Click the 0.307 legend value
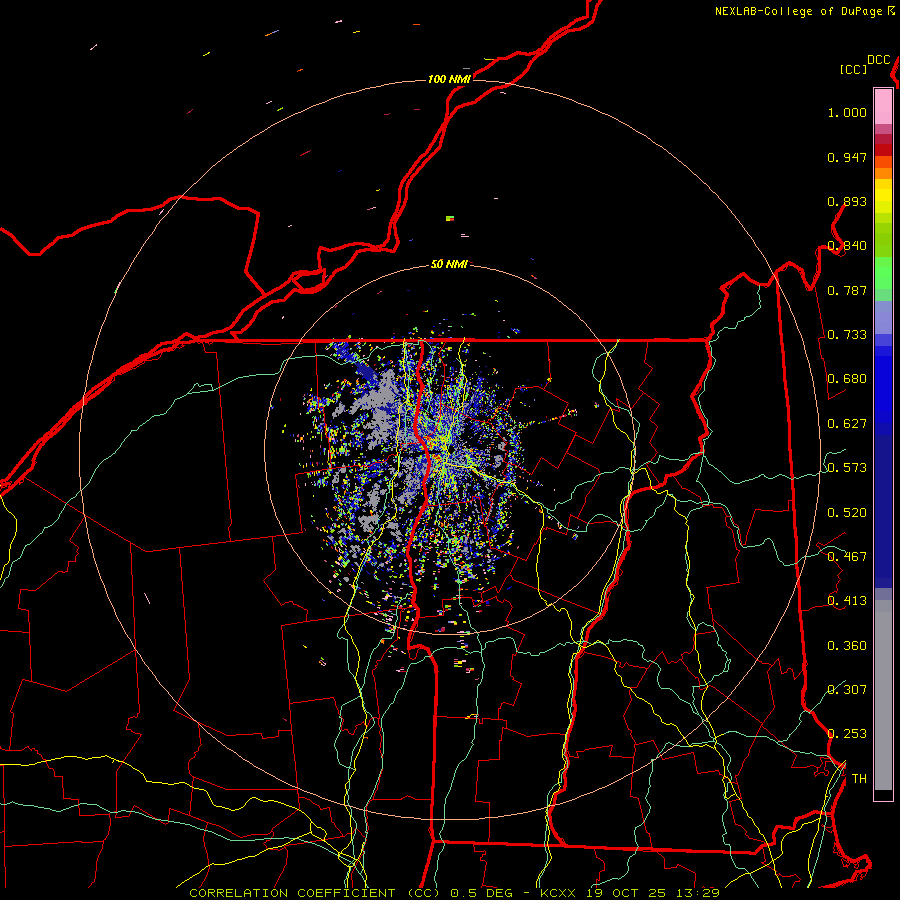 point(847,690)
